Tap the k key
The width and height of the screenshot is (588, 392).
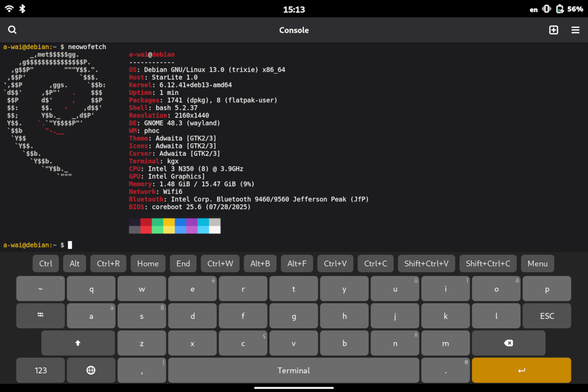(445, 315)
